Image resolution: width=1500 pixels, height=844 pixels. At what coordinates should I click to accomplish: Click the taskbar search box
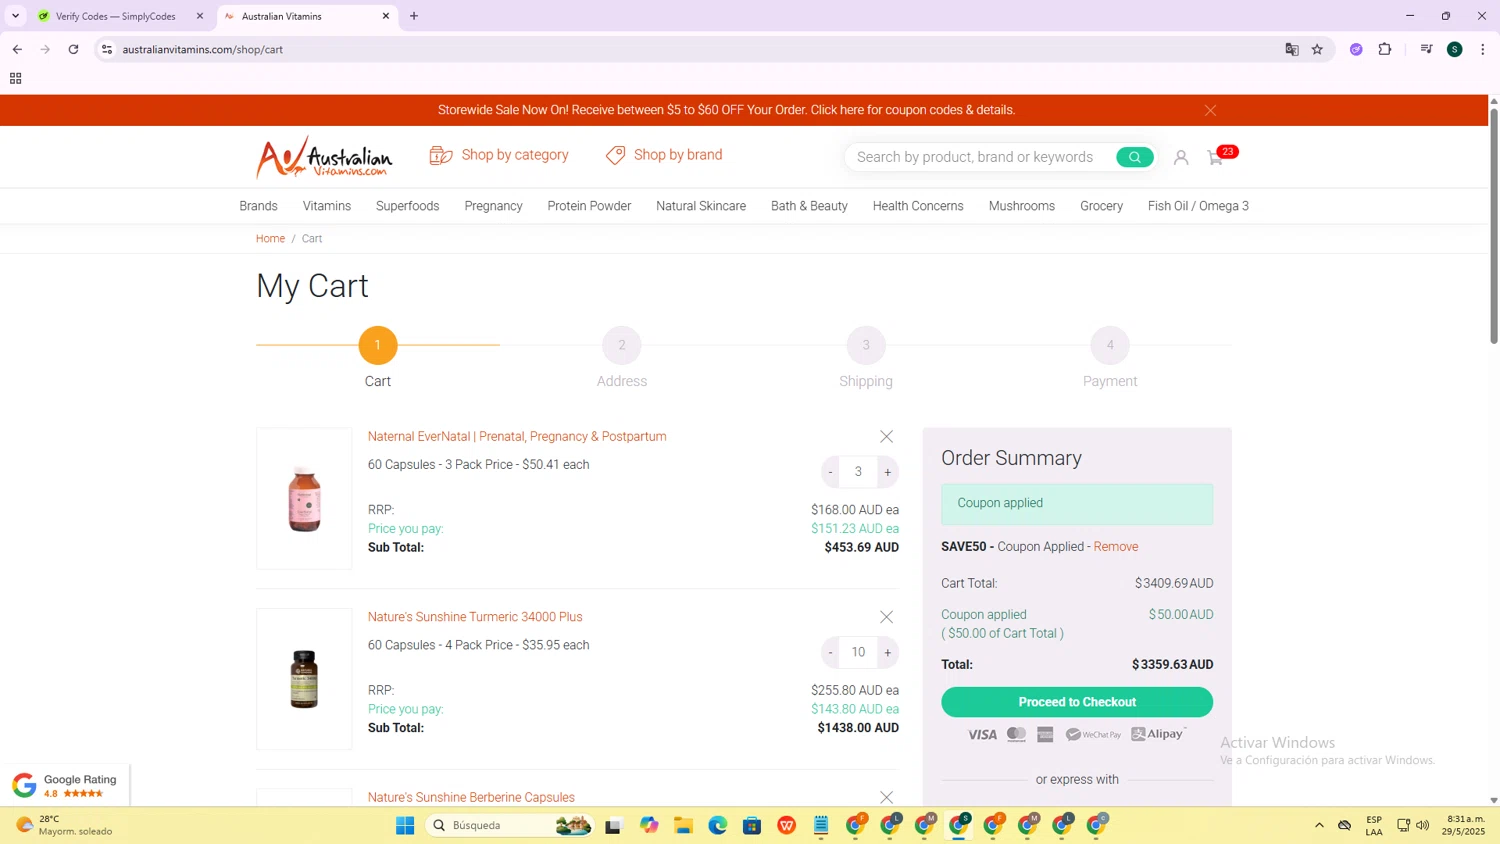(510, 825)
